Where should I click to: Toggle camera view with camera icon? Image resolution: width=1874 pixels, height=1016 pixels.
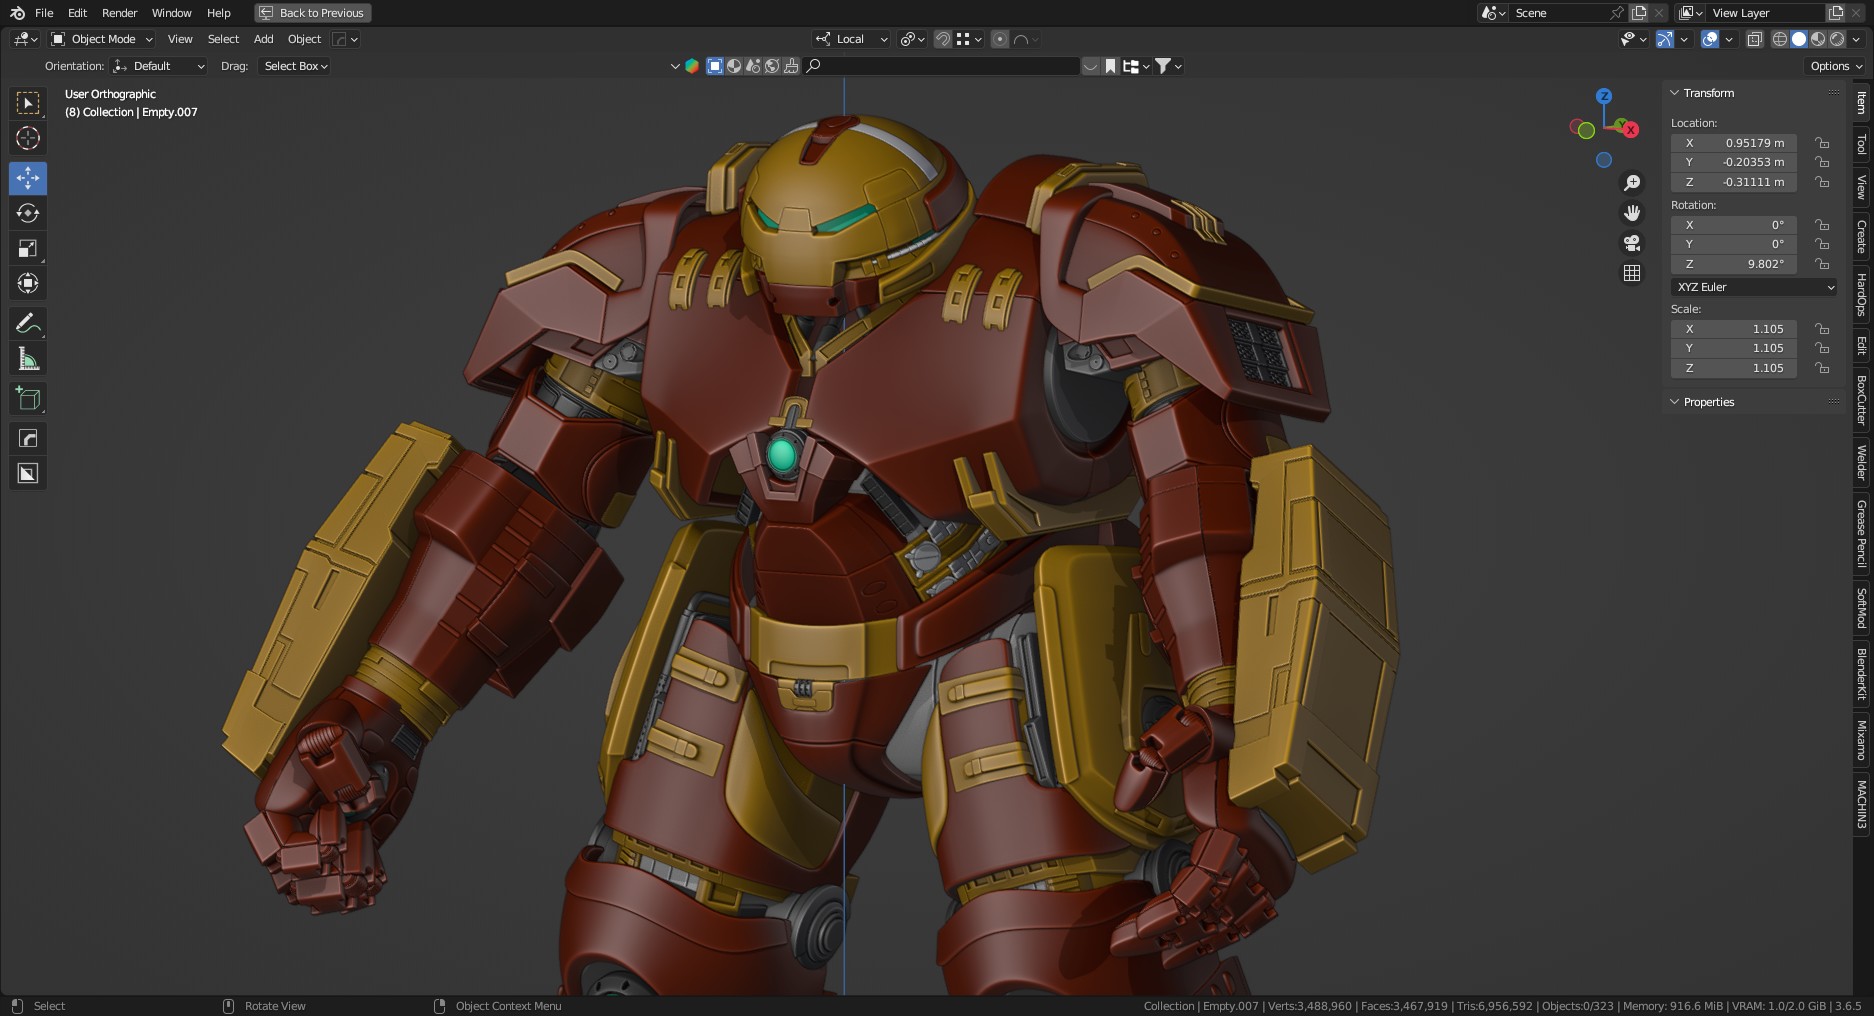click(x=1632, y=243)
